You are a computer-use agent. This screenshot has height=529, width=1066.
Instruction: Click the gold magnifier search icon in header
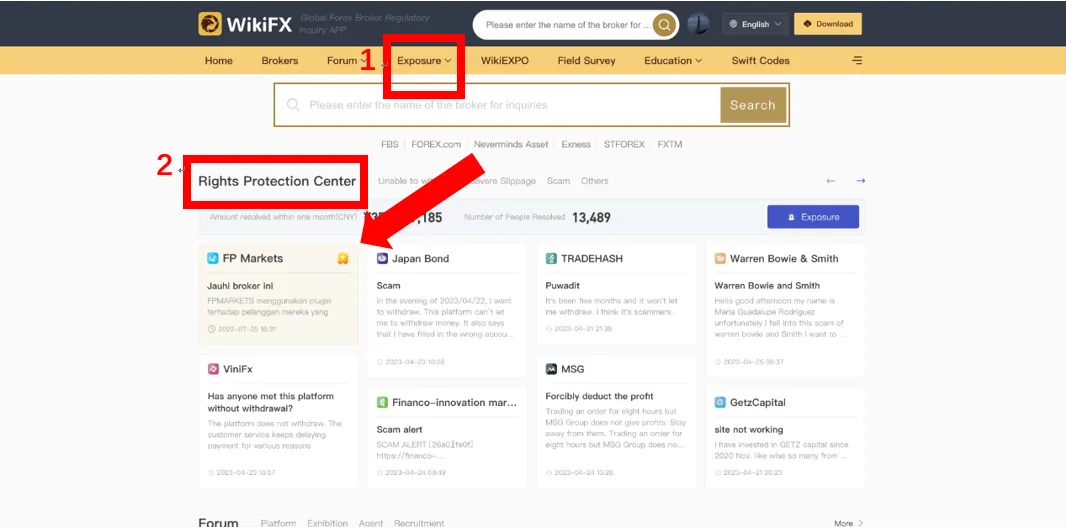(x=664, y=25)
